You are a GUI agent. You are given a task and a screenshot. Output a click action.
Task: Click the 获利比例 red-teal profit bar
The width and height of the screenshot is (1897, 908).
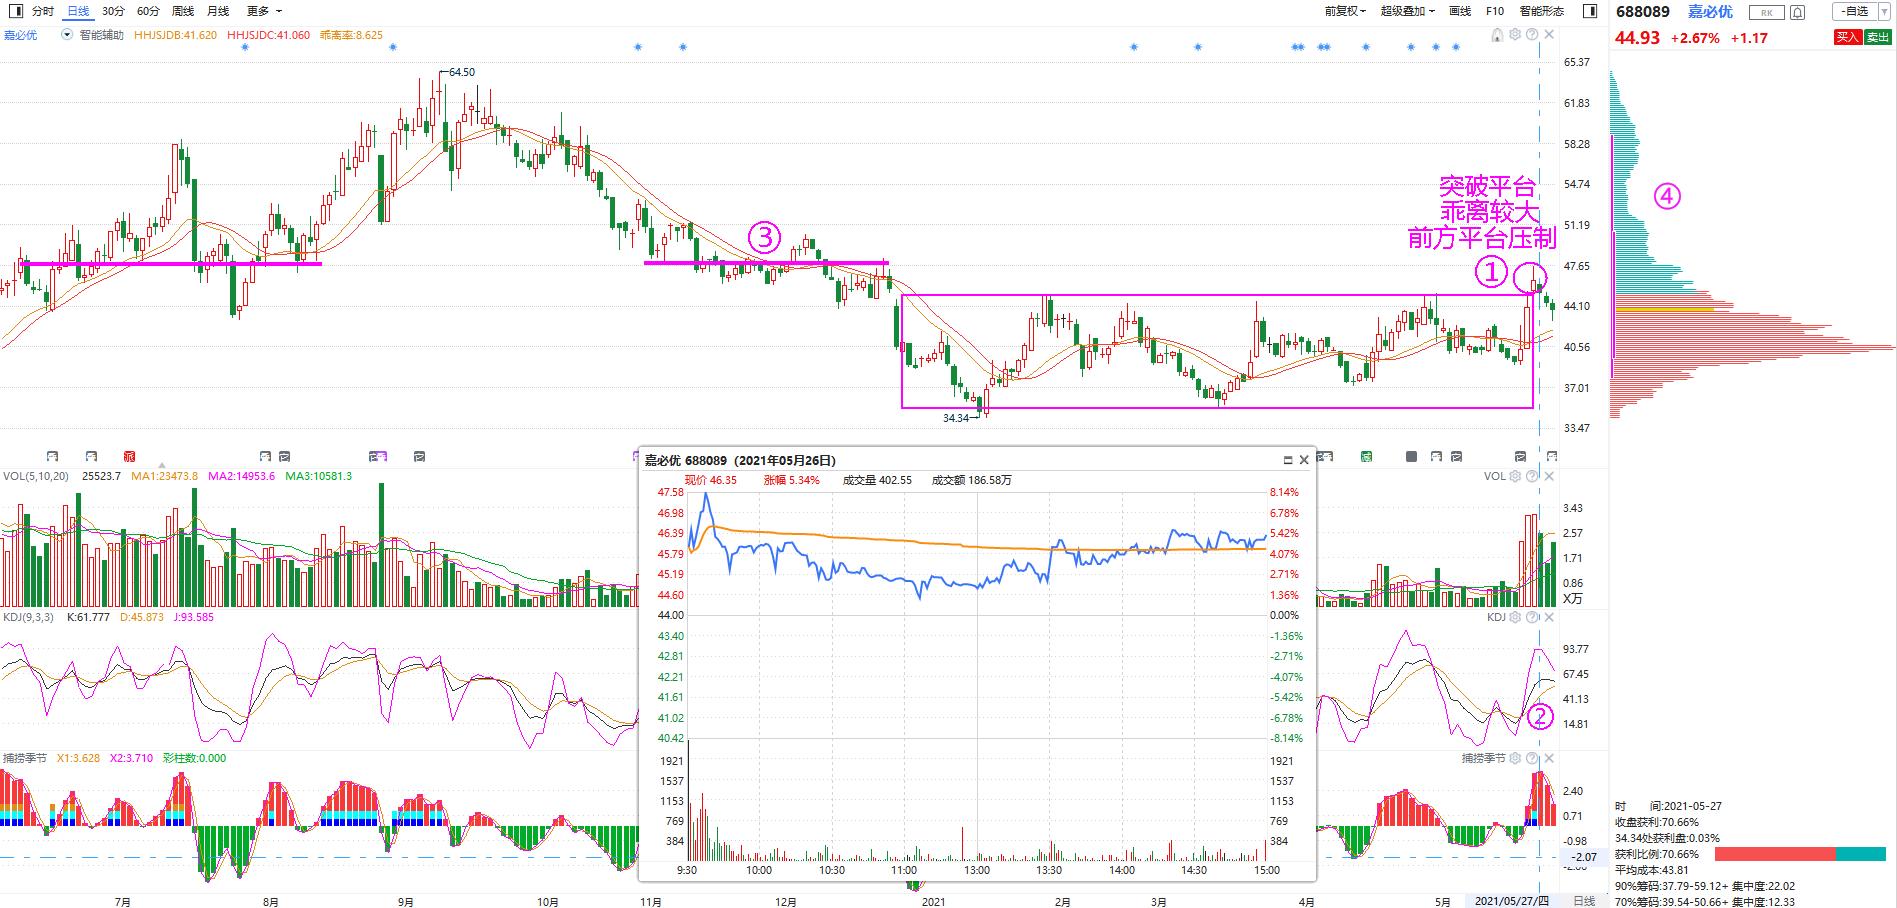1800,854
